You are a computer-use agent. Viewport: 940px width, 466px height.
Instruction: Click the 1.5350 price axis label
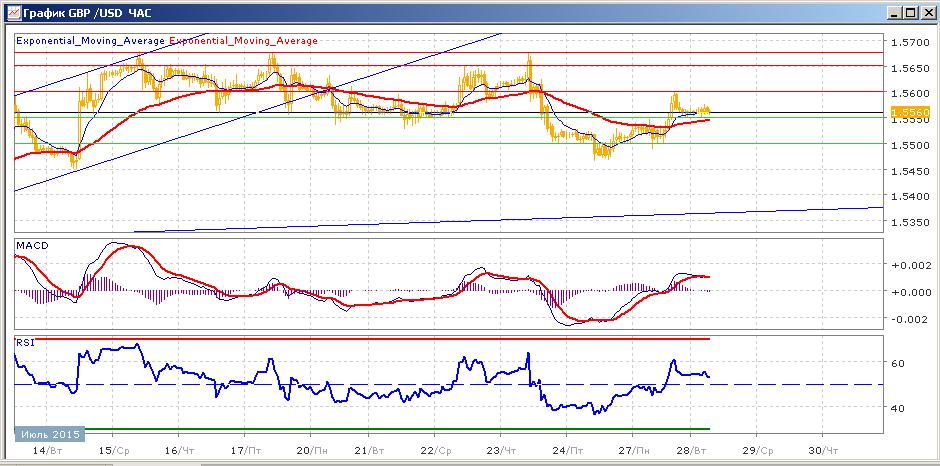point(910,223)
